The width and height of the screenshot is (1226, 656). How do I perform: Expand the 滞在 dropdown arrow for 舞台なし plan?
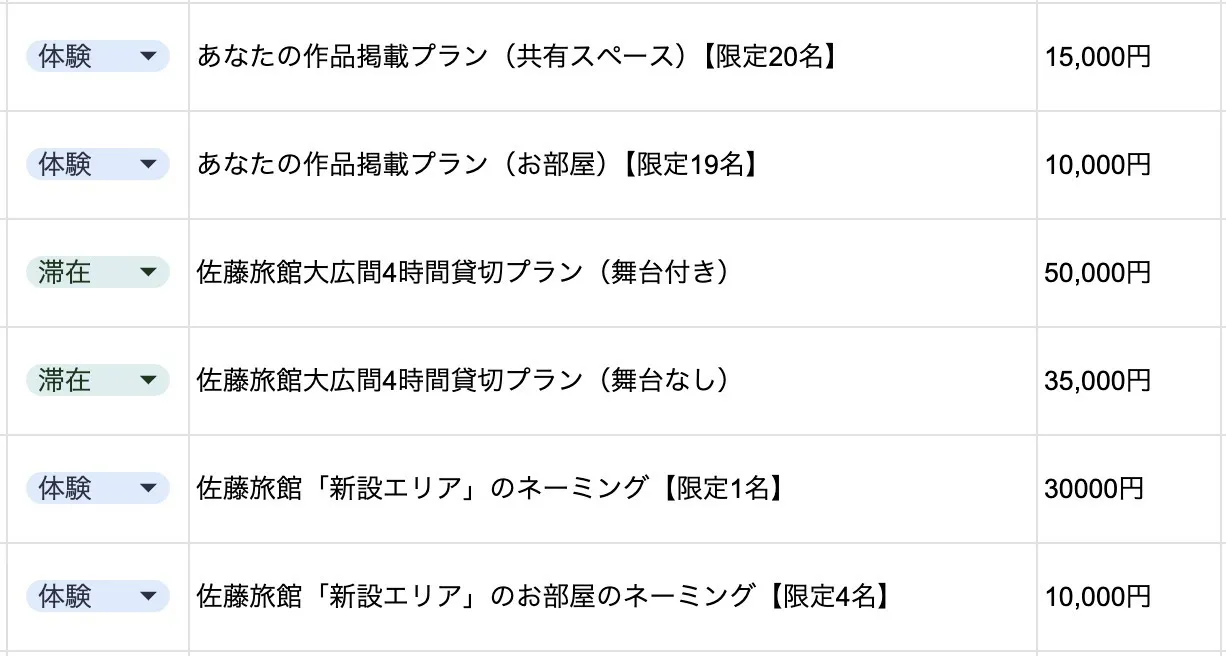pyautogui.click(x=148, y=380)
